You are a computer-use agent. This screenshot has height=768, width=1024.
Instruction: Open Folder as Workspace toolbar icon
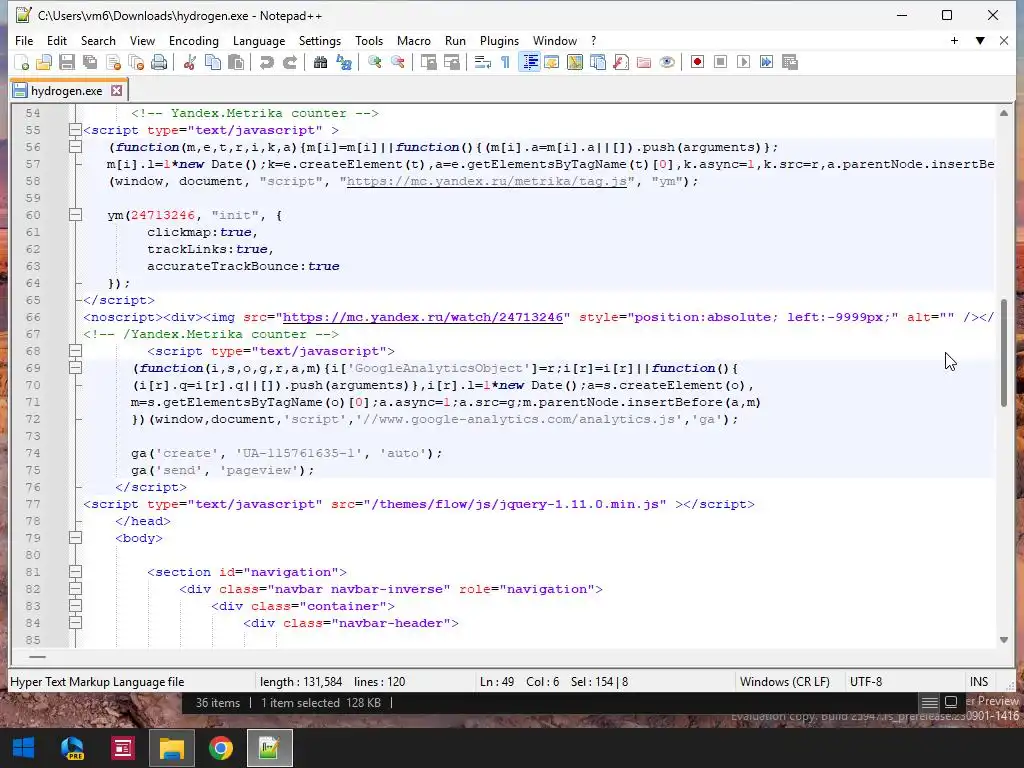point(644,62)
